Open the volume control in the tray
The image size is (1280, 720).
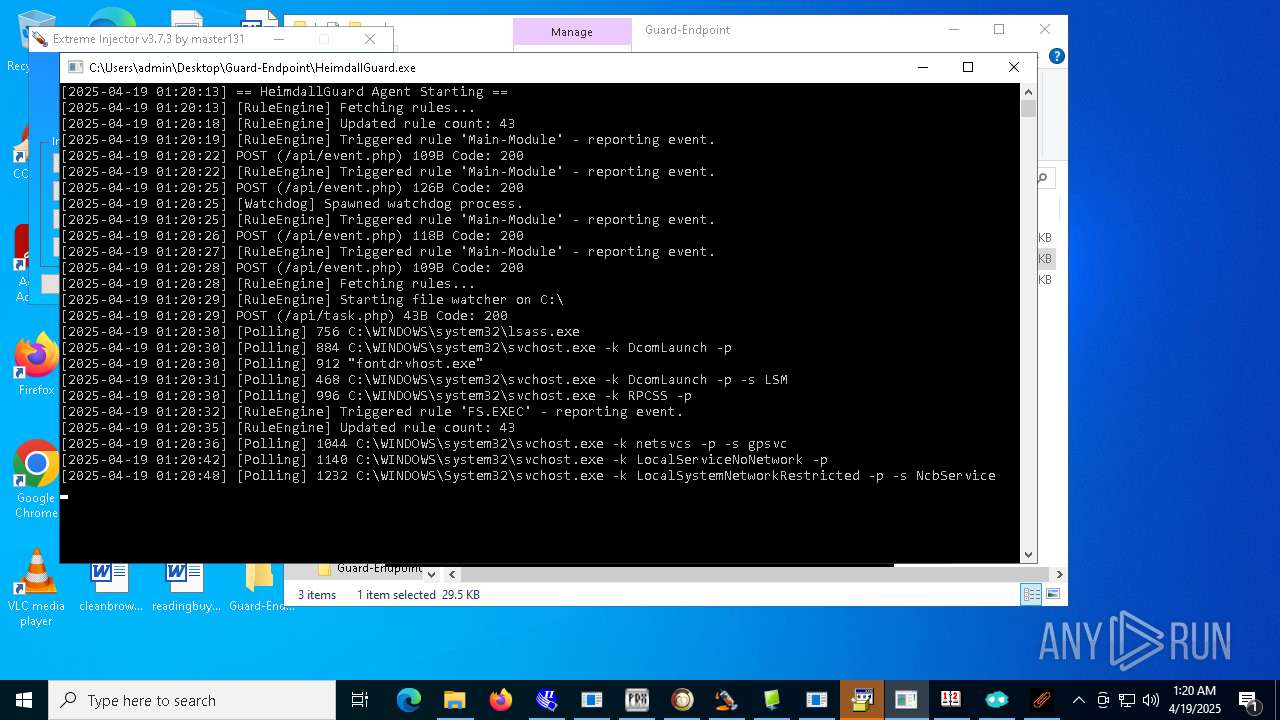(x=1150, y=700)
